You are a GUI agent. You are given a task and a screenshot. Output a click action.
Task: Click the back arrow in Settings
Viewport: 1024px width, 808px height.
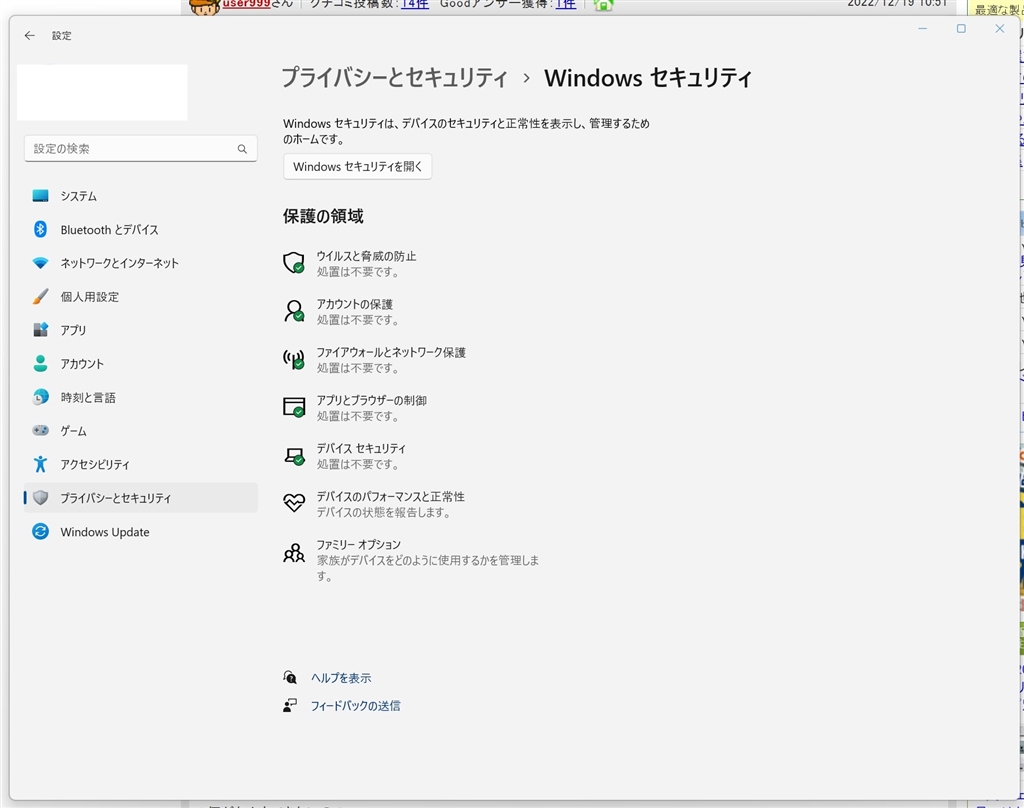(x=29, y=36)
